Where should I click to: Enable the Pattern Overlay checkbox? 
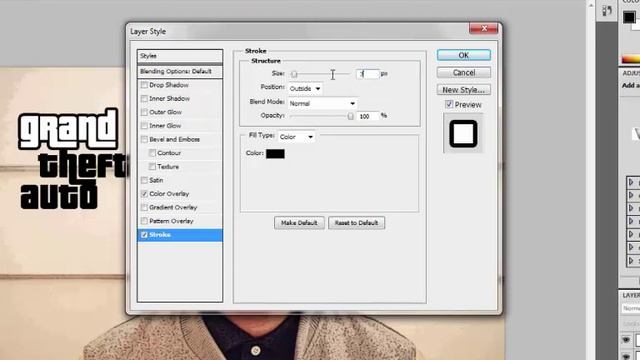pyautogui.click(x=144, y=221)
